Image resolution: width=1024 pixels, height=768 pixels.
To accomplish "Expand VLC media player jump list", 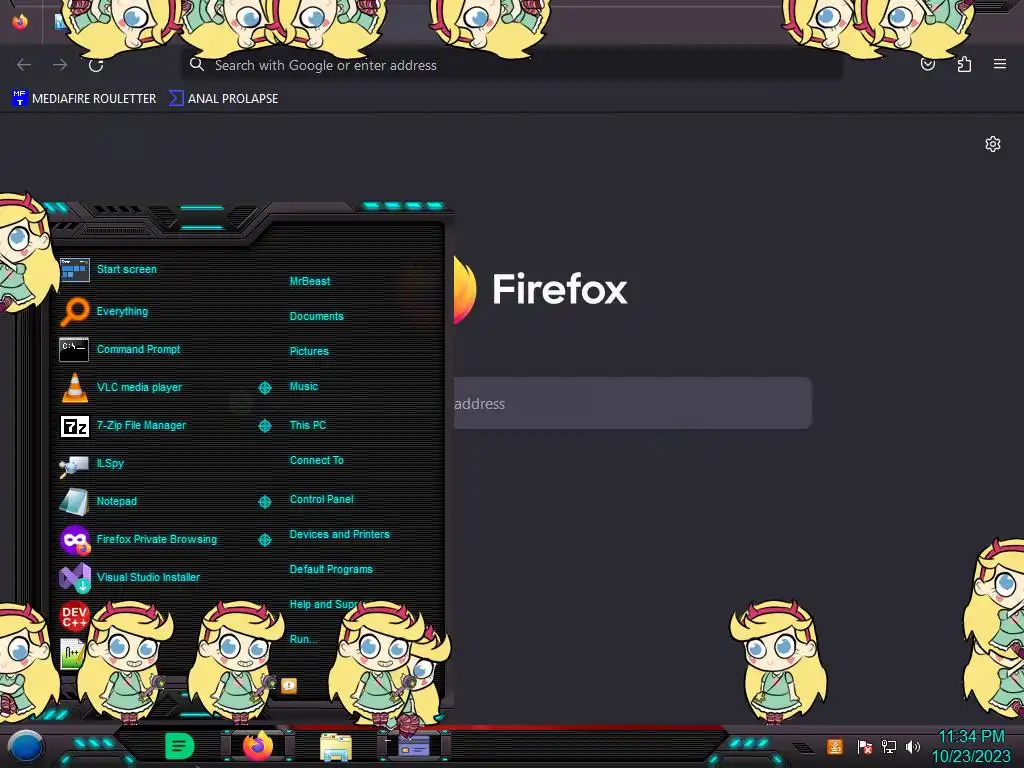I will coord(264,388).
